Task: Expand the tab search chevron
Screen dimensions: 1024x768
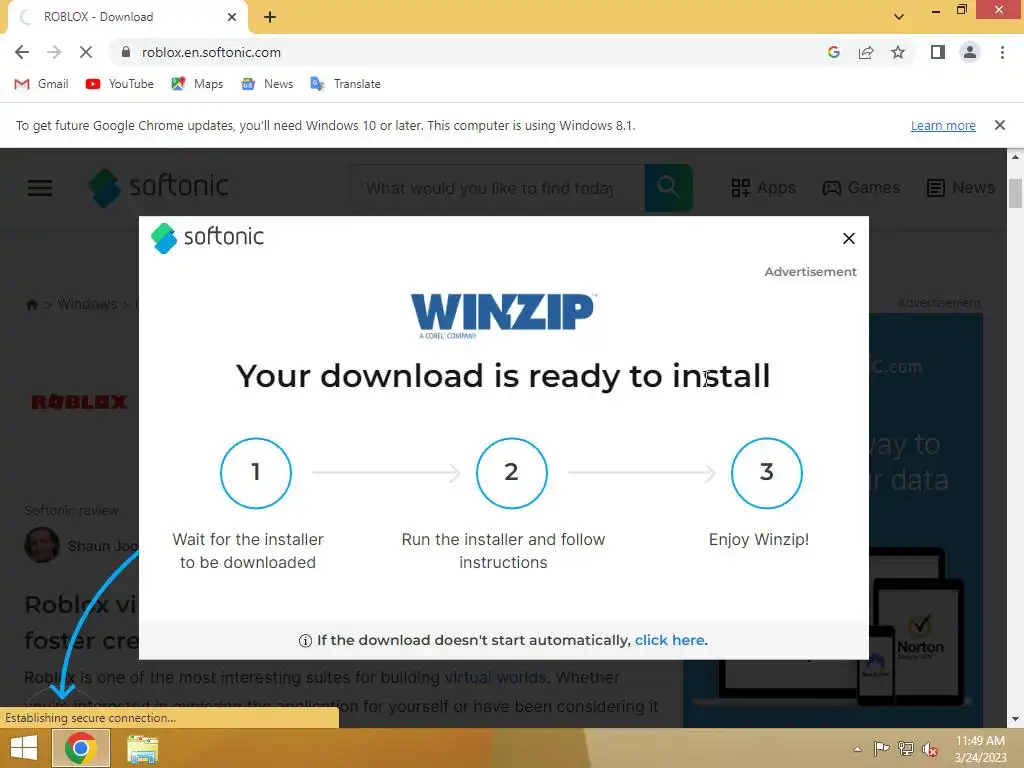Action: (x=899, y=17)
